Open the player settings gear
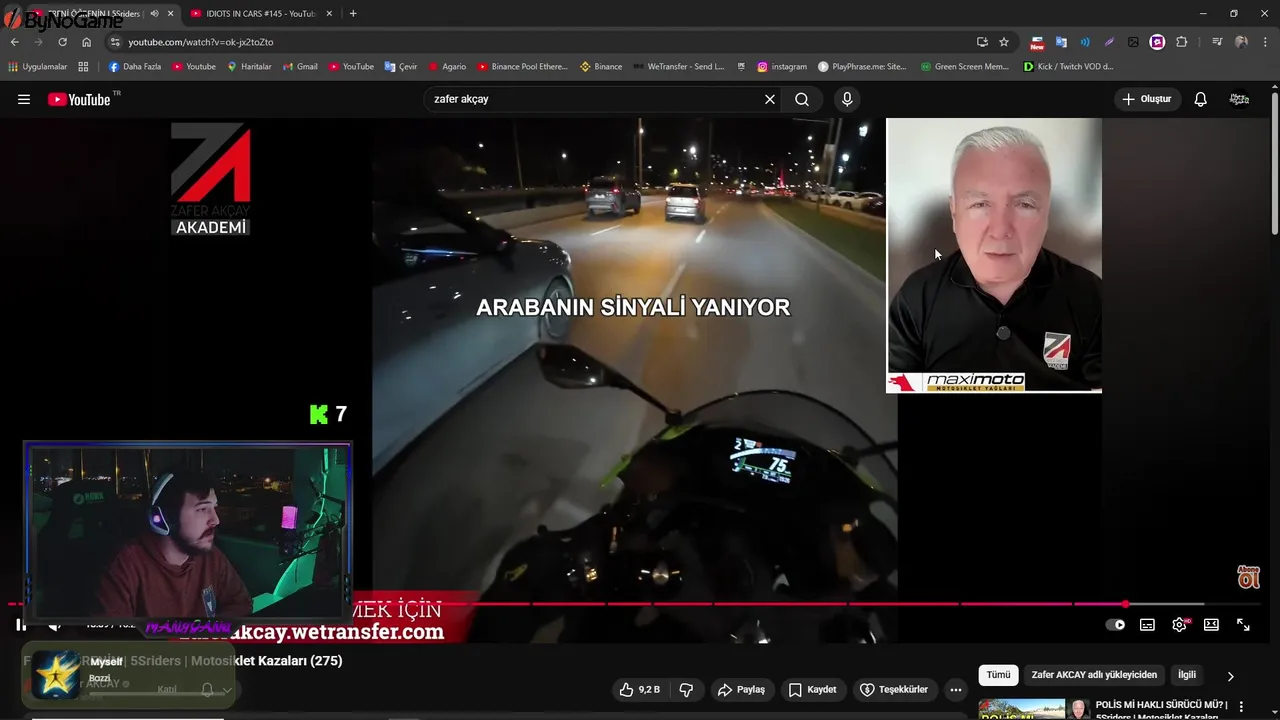Viewport: 1280px width, 720px height. [x=1180, y=625]
